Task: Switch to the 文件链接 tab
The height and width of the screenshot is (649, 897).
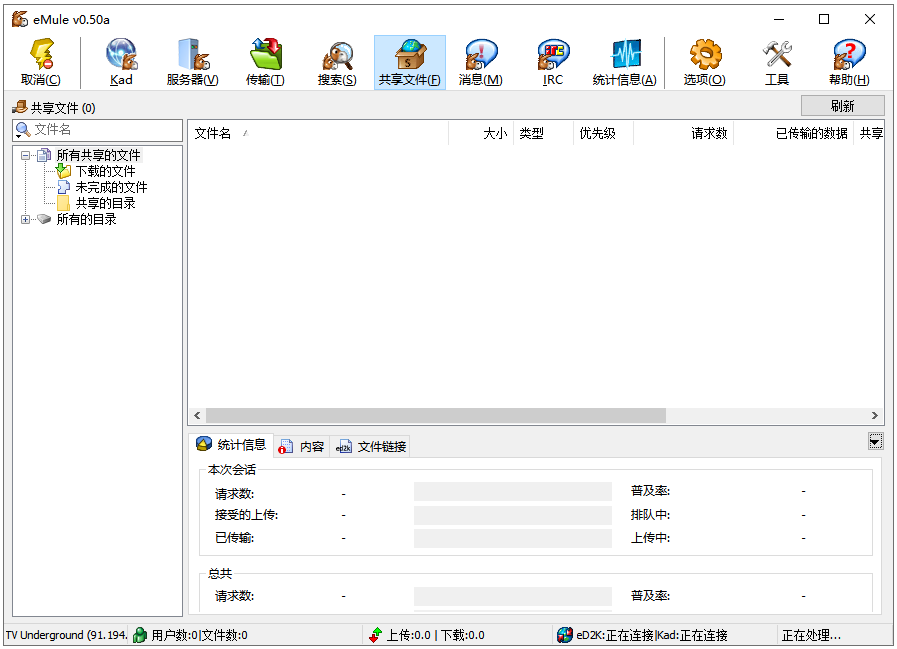Action: click(x=370, y=446)
